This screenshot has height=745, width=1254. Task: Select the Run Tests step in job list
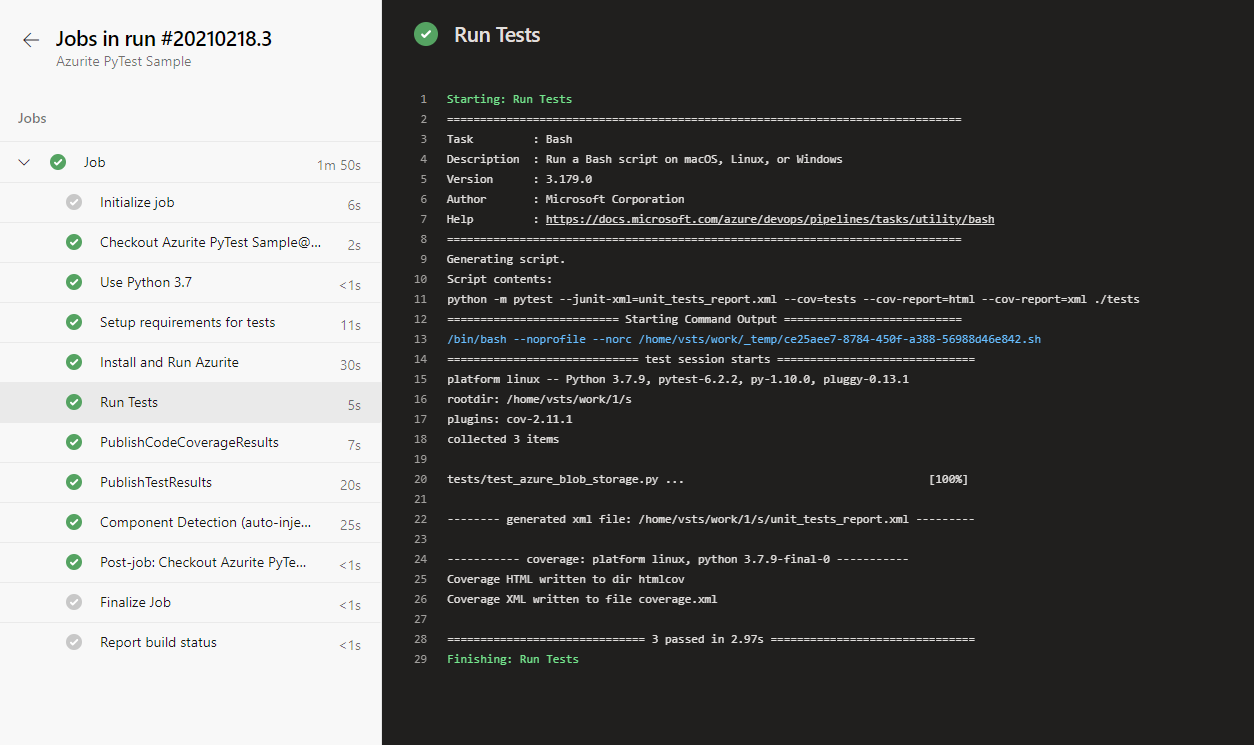tap(129, 402)
